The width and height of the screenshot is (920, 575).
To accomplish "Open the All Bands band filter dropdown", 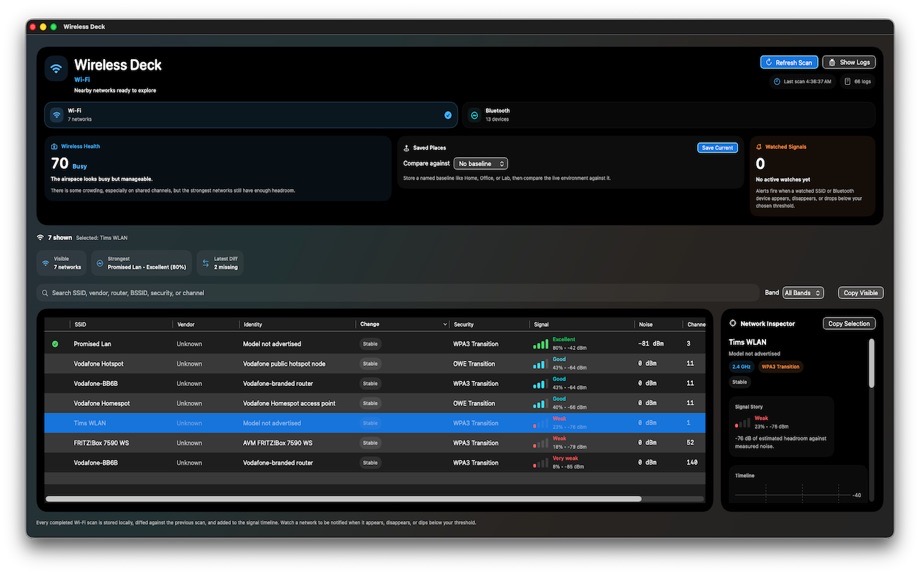I will [x=803, y=293].
